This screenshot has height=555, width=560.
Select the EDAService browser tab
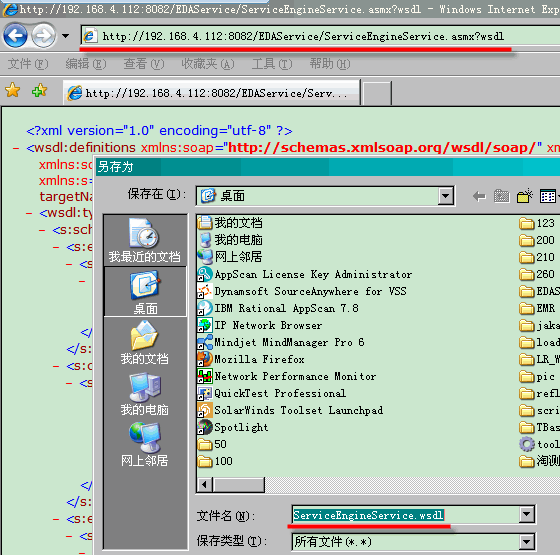tap(211, 93)
